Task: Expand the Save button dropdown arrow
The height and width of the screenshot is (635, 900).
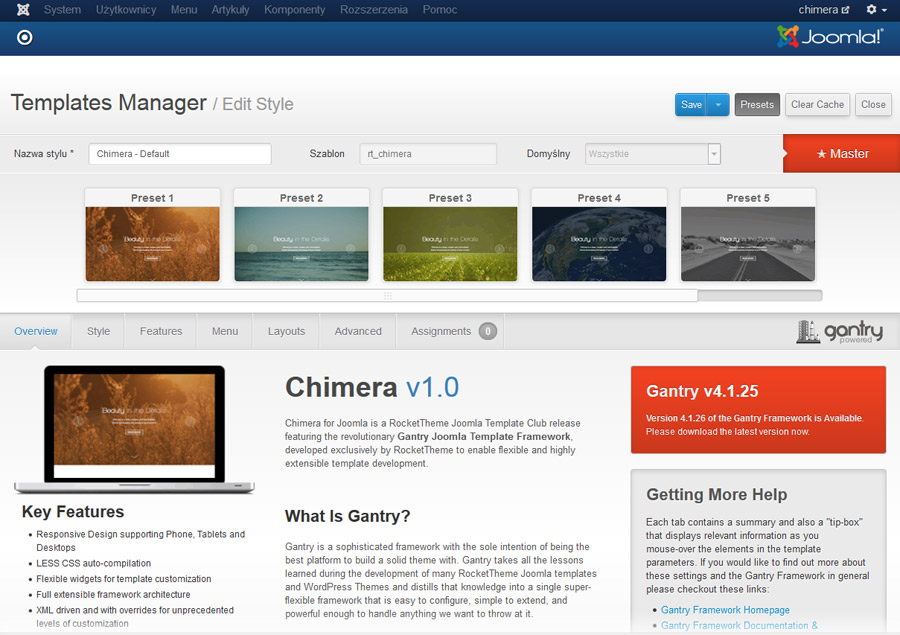Action: (718, 104)
